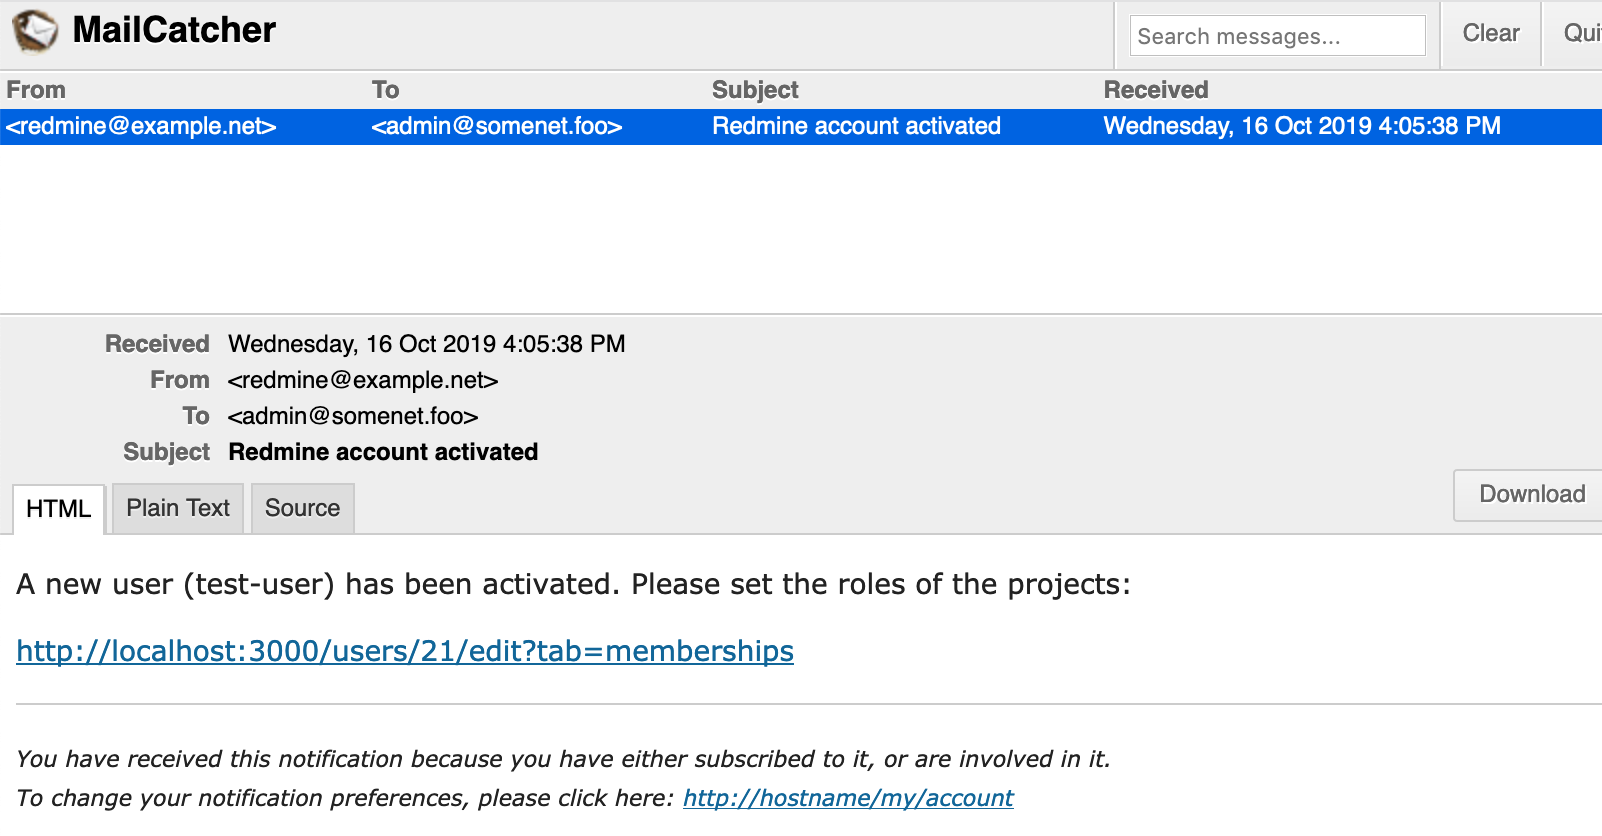Click the redmine@example.net sender cell in list
This screenshot has height=836, width=1602.
141,126
